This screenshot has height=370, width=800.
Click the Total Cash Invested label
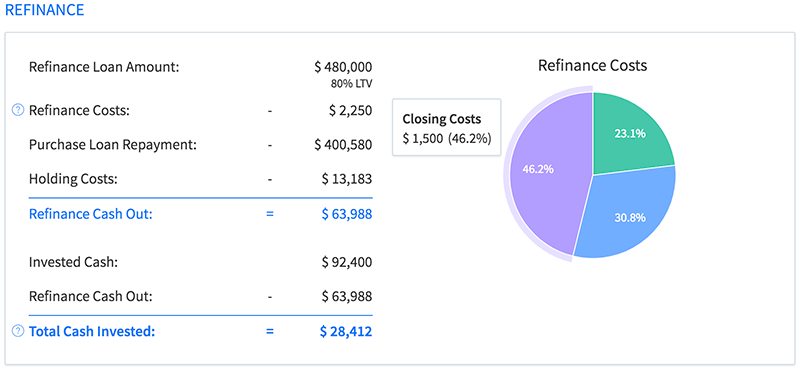(x=92, y=331)
